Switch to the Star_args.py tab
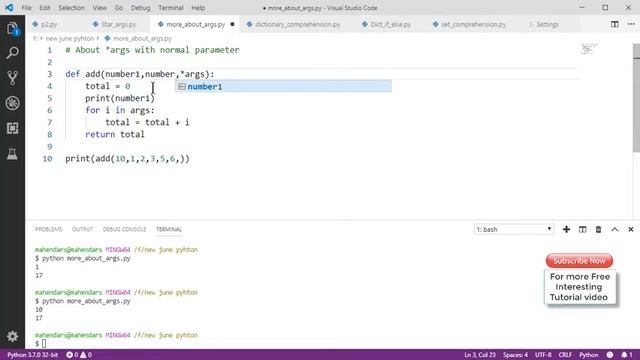Screen dimensions: 640x360 click(118, 24)
